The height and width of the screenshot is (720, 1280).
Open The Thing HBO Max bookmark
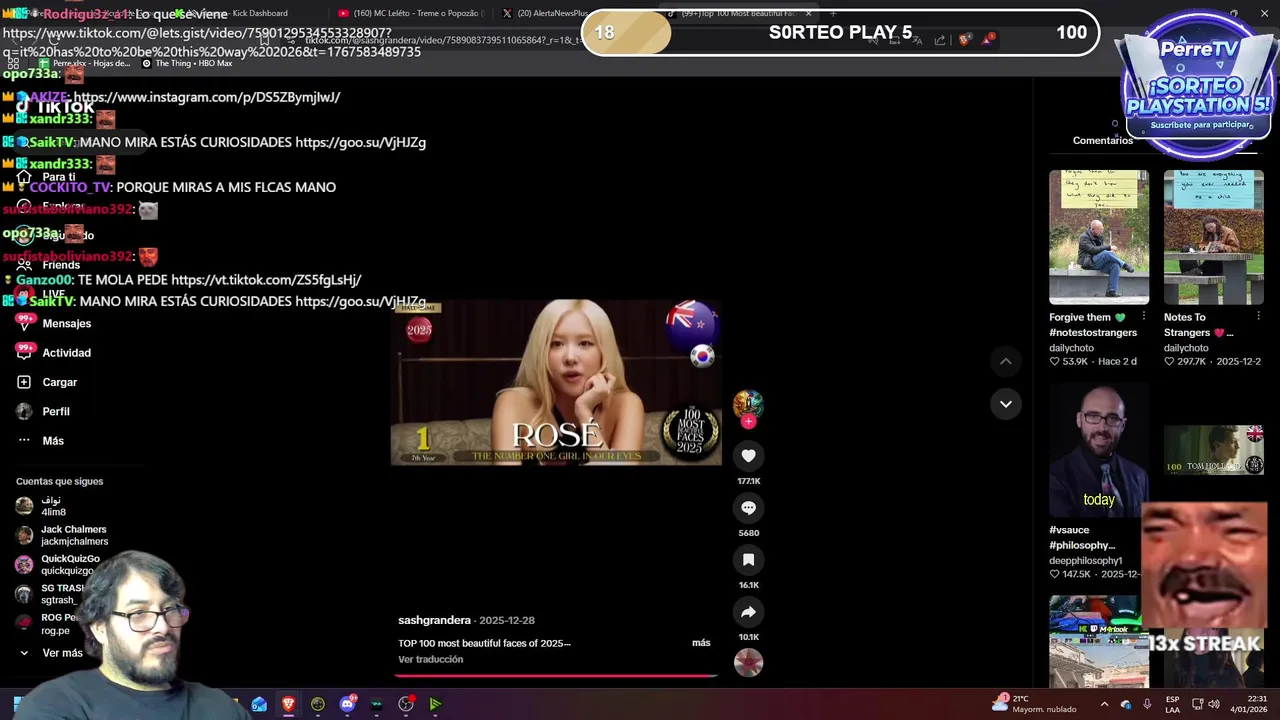187,63
